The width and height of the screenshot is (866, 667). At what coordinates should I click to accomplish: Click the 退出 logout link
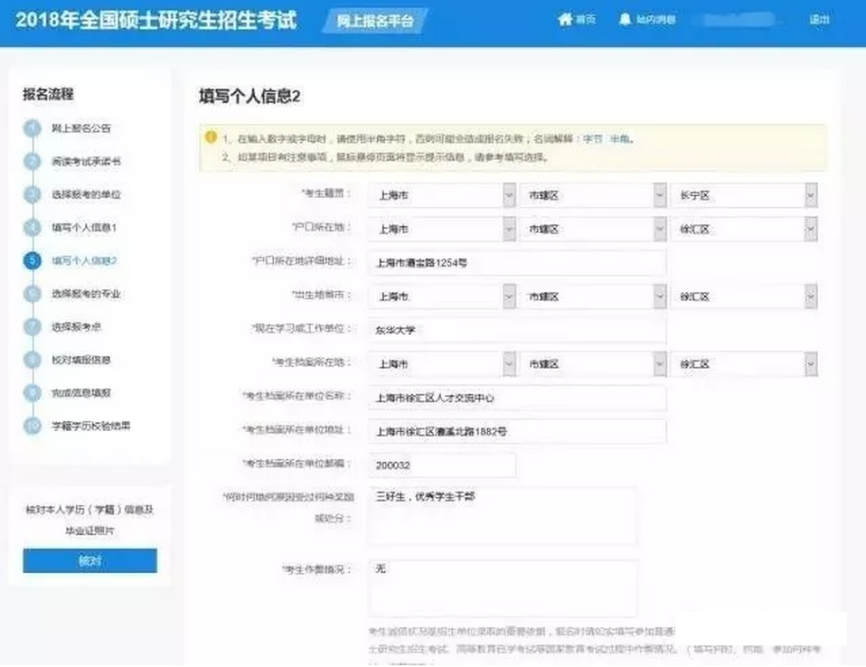tap(818, 20)
